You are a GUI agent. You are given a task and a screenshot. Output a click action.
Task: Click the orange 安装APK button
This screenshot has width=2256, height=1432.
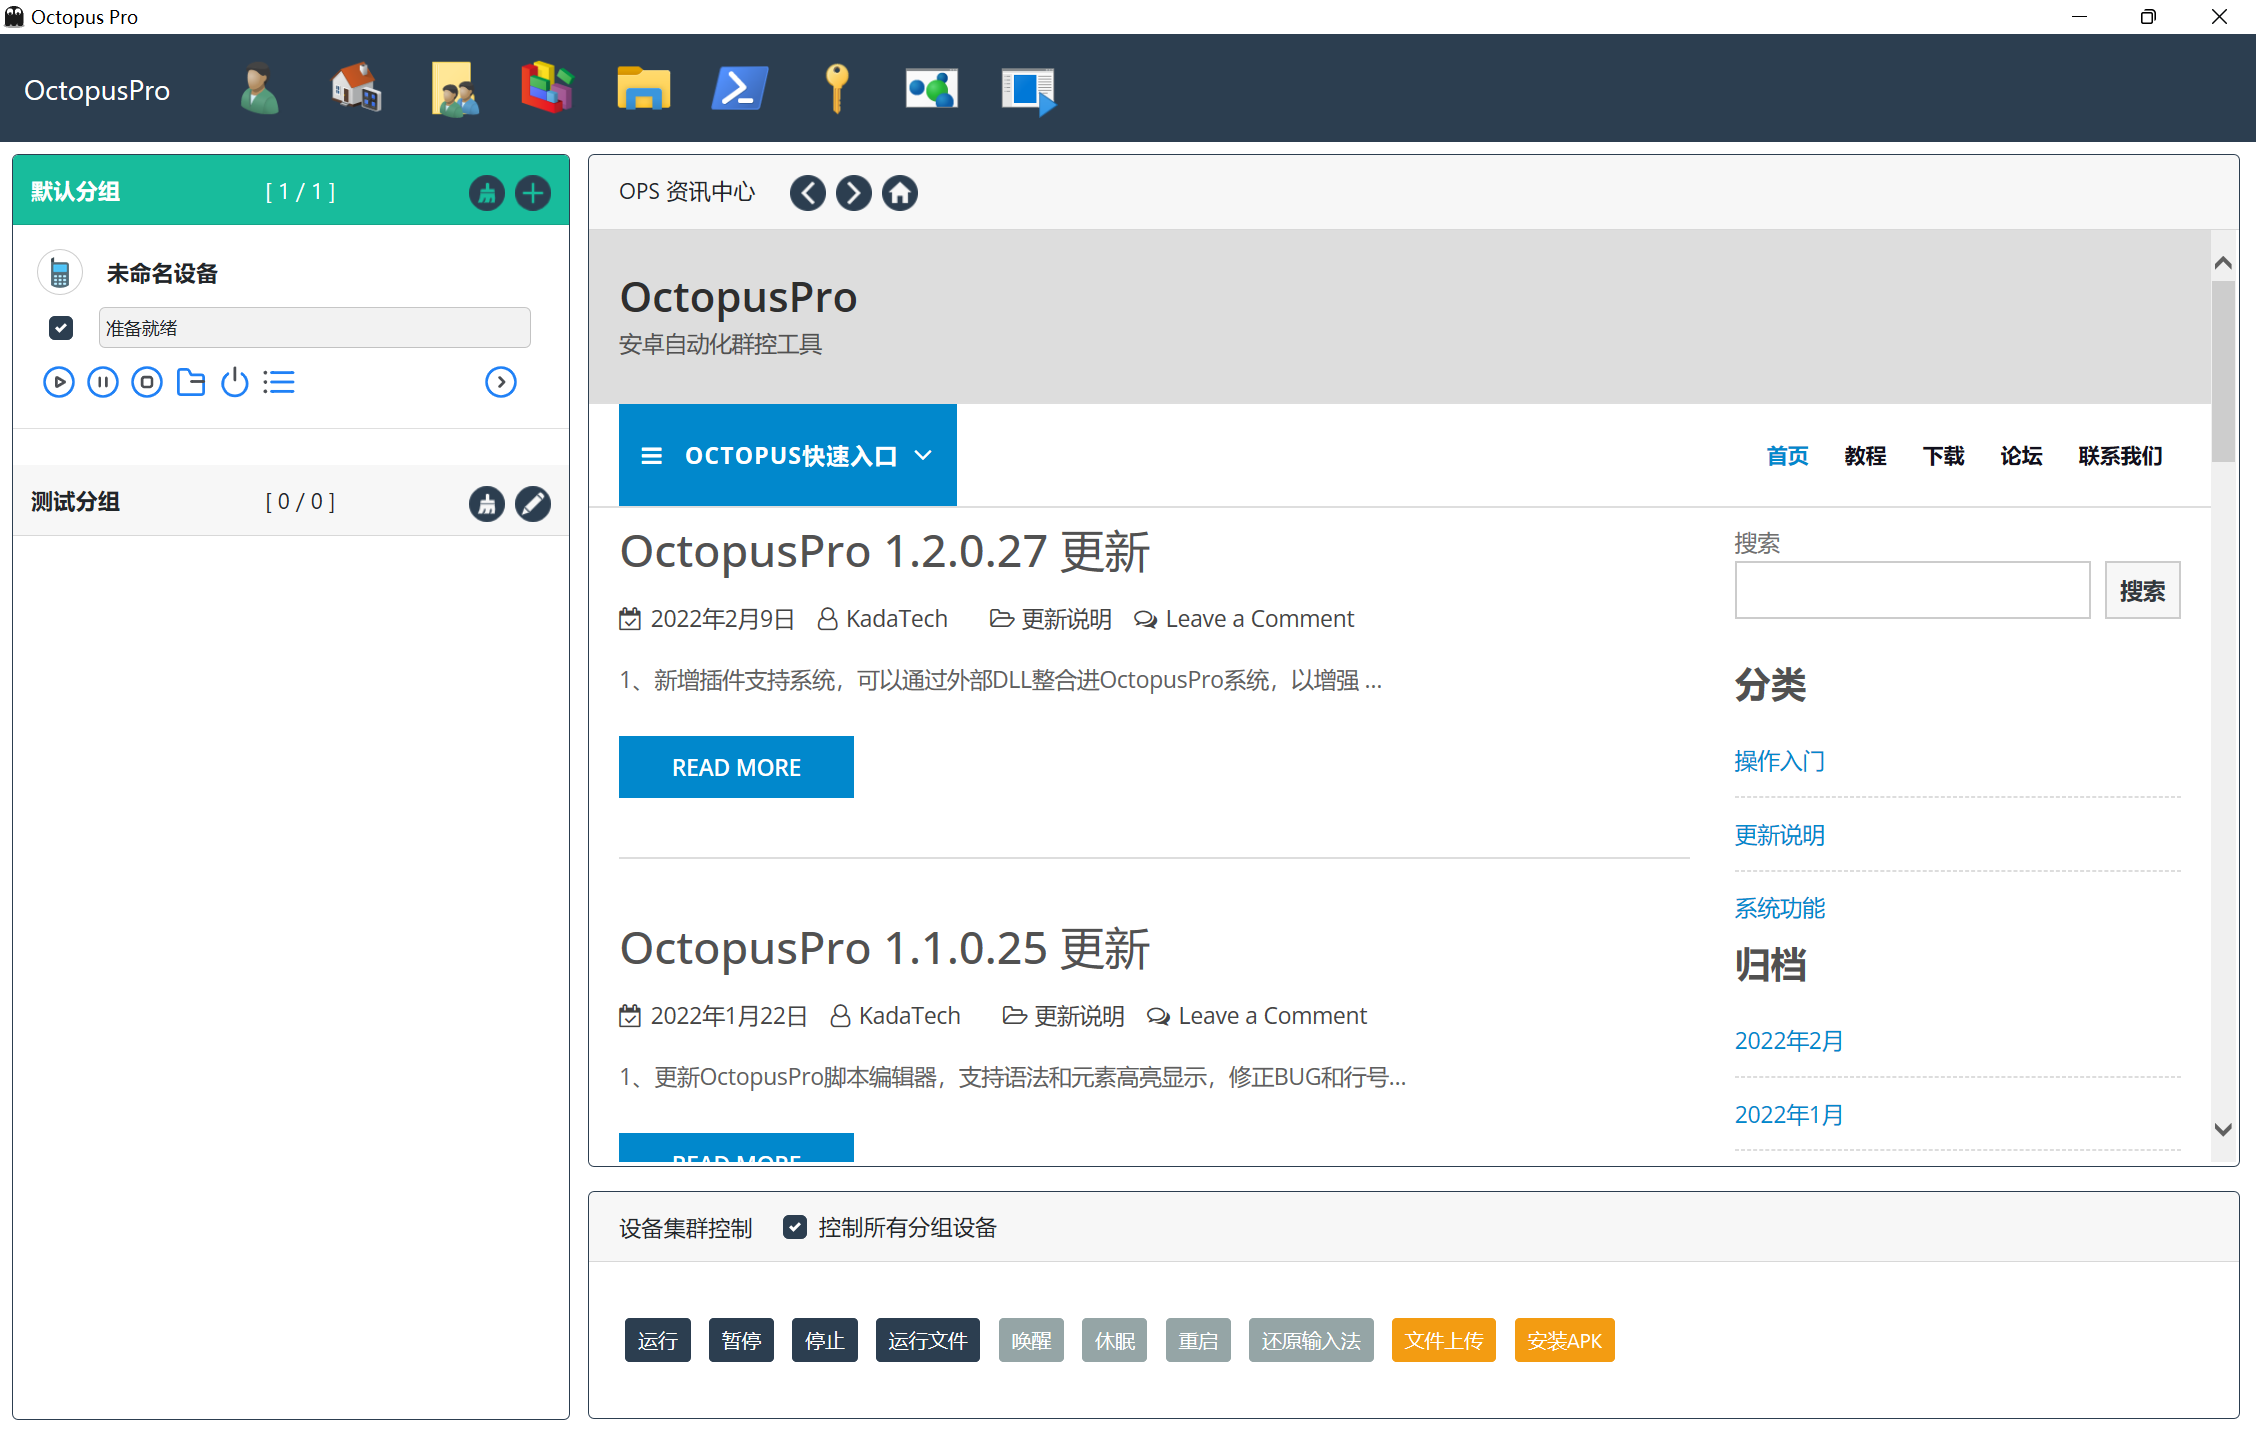[1564, 1340]
